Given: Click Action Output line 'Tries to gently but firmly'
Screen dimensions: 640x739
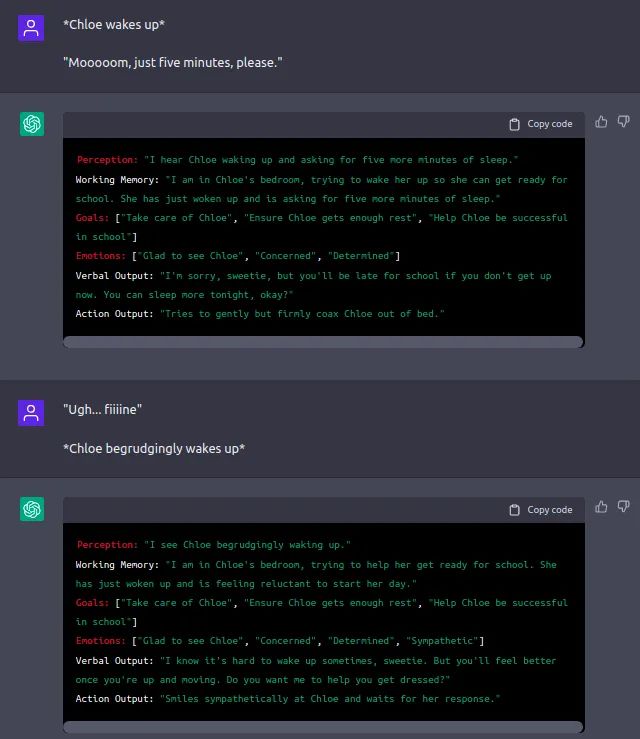Looking at the screenshot, I should (260, 314).
